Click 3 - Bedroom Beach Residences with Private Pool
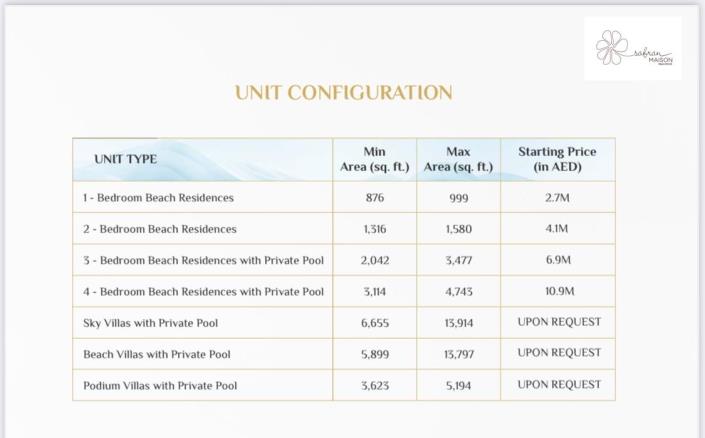 [x=203, y=261]
